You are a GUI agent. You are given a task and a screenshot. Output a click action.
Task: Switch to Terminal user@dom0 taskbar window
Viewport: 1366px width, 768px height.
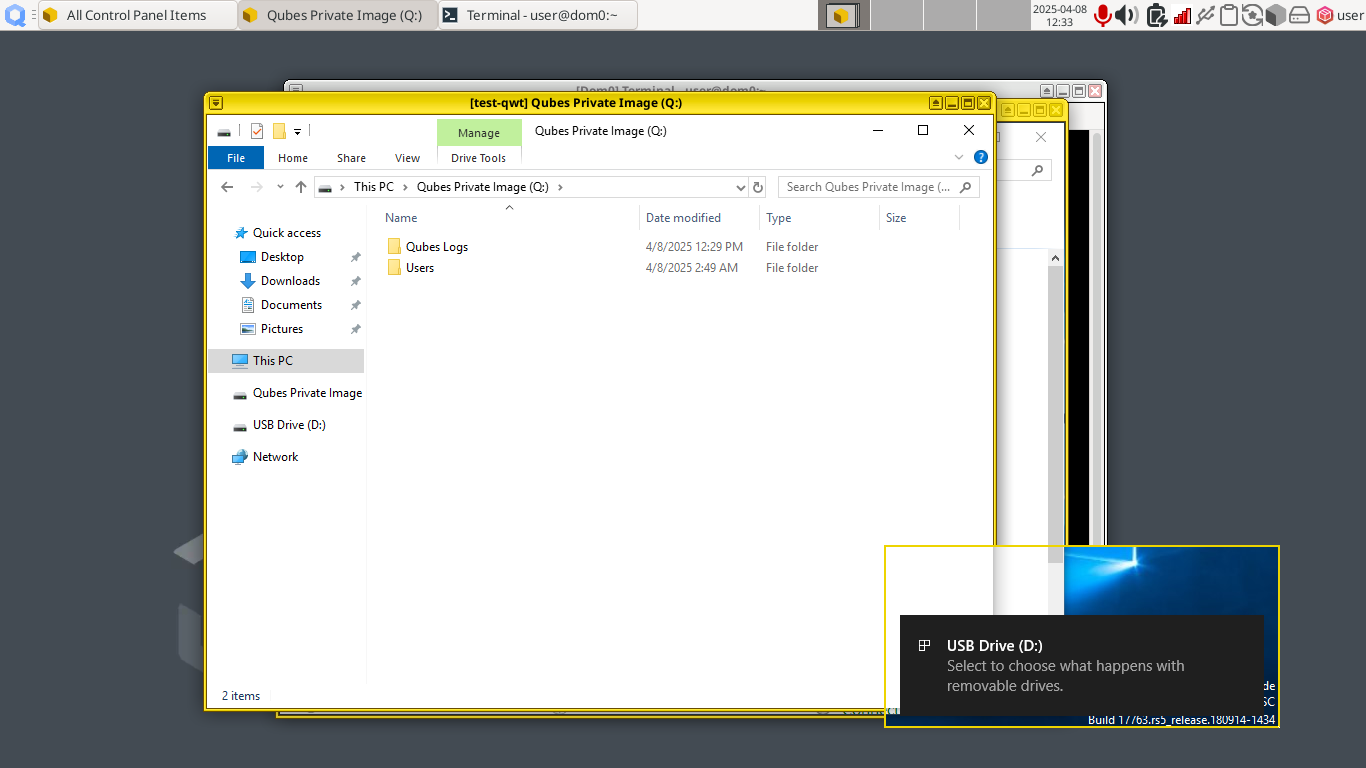pos(538,15)
